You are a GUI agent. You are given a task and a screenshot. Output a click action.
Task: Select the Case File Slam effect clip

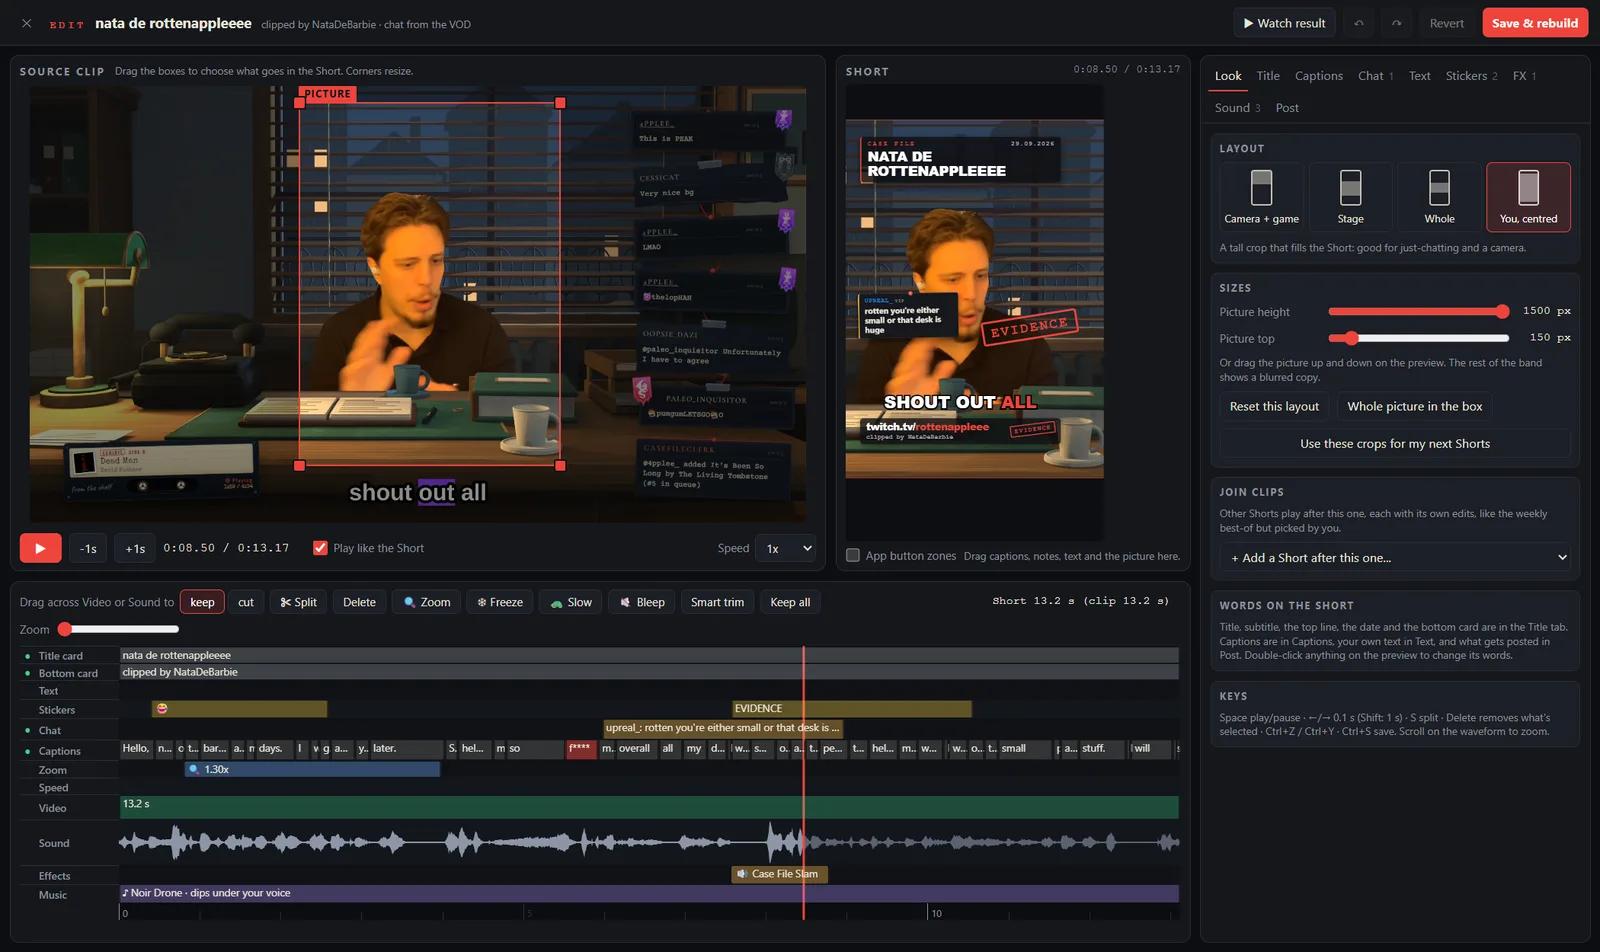point(780,874)
